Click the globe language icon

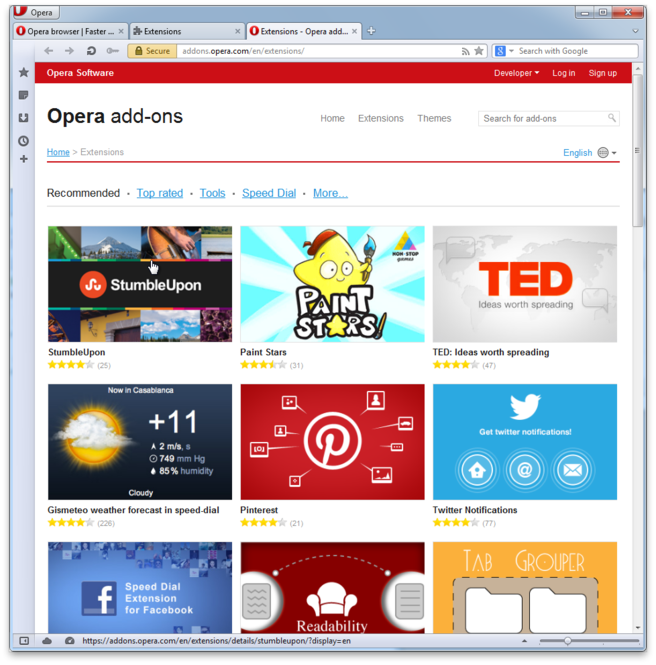point(603,152)
